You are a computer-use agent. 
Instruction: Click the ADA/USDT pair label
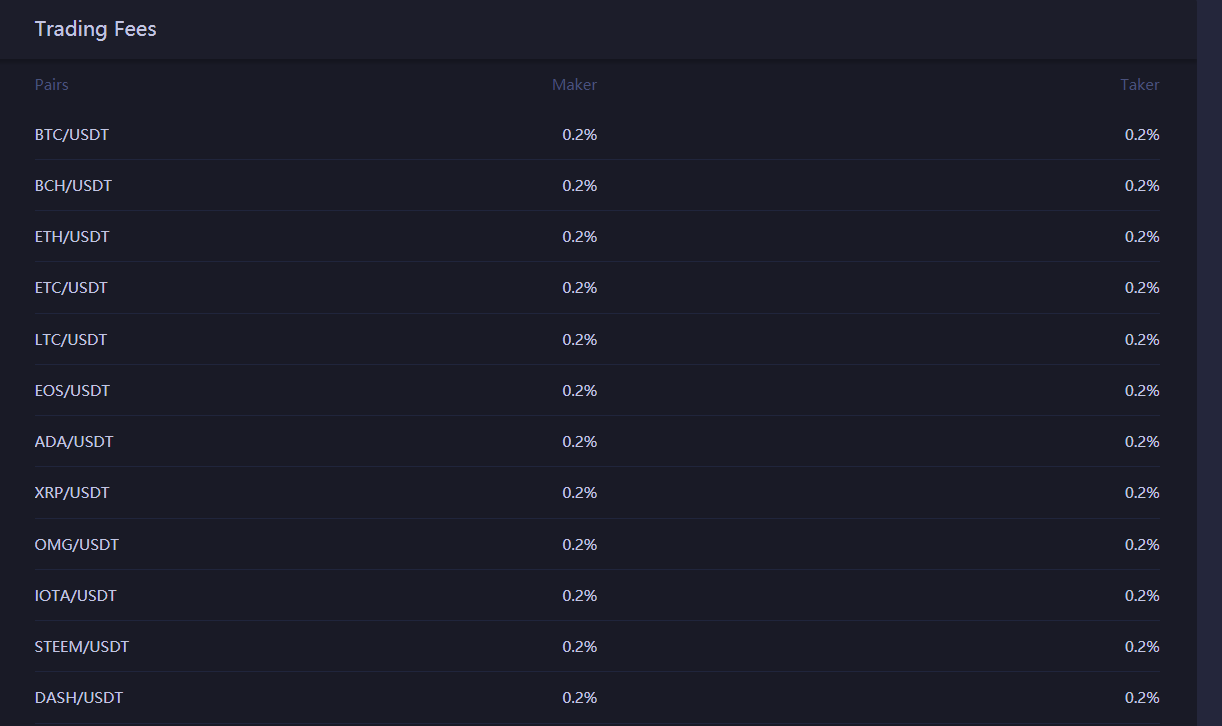click(x=74, y=442)
